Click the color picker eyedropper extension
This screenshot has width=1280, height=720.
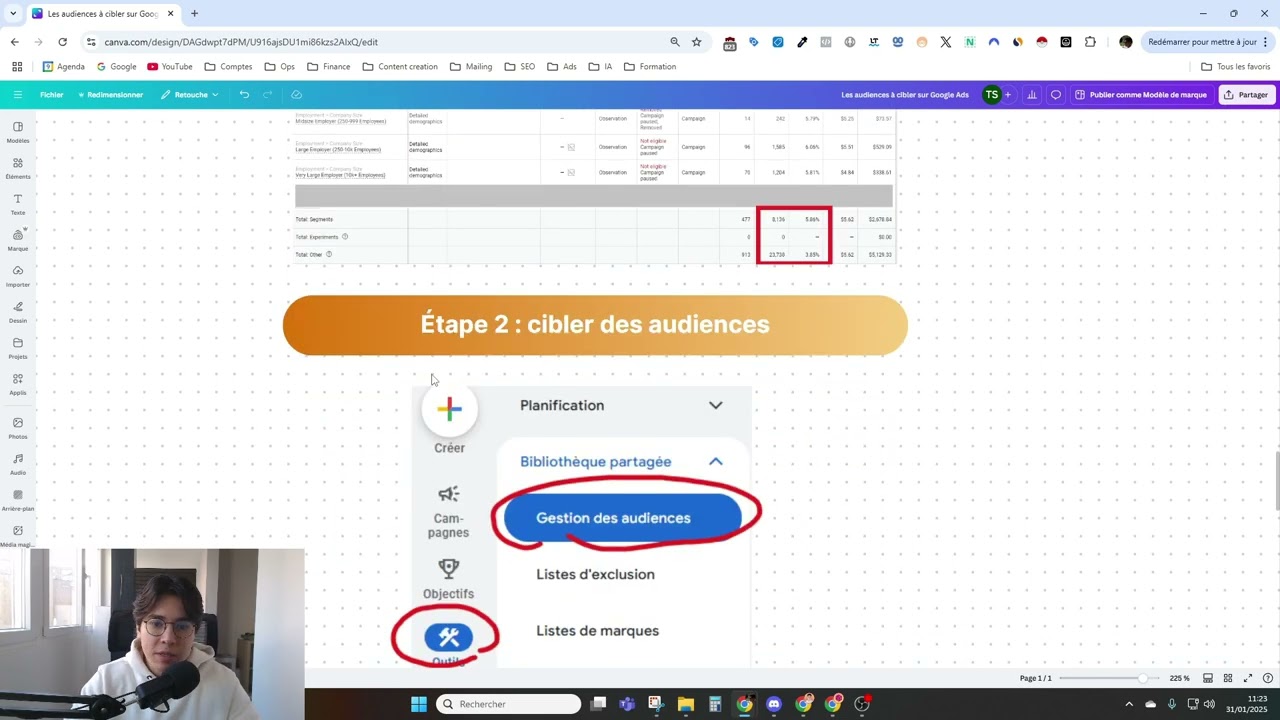(802, 42)
